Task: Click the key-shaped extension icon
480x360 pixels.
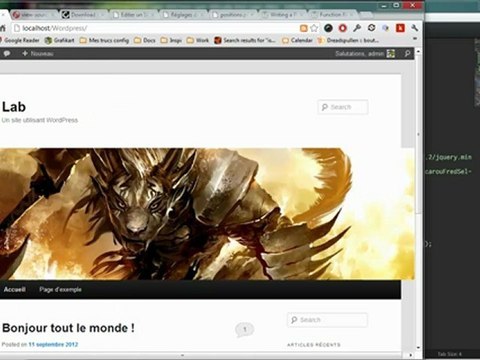Action: (x=357, y=28)
